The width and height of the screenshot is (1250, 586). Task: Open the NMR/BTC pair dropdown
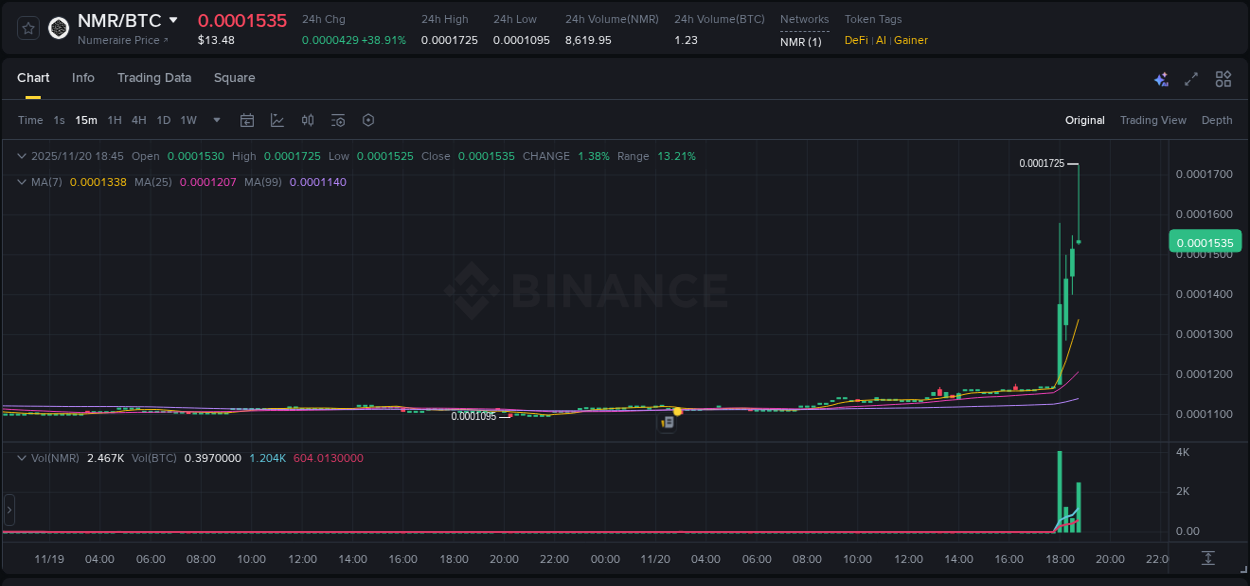176,19
